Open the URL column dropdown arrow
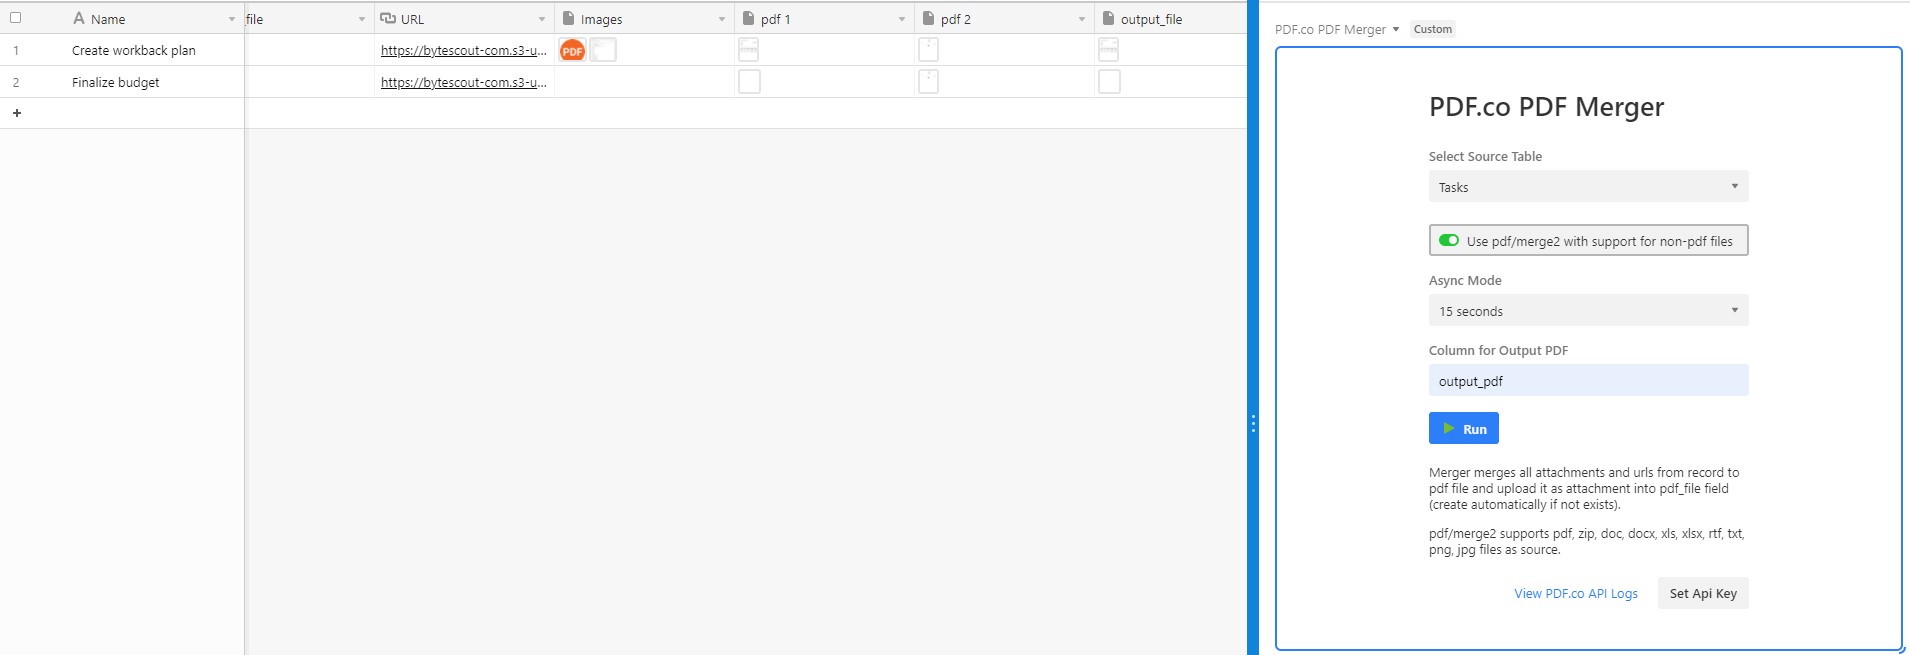The image size is (1910, 655). (541, 19)
